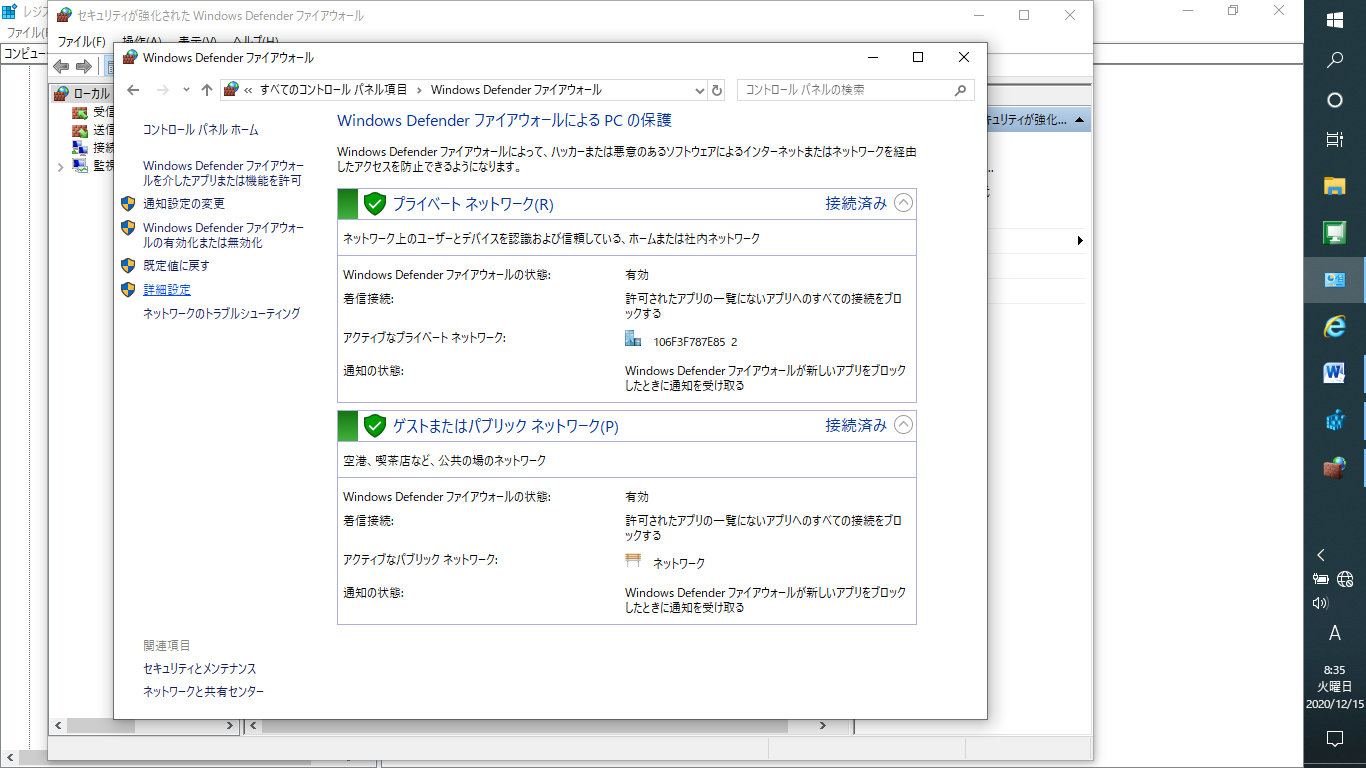Toggle the IME input mode A indicator

[x=1335, y=633]
